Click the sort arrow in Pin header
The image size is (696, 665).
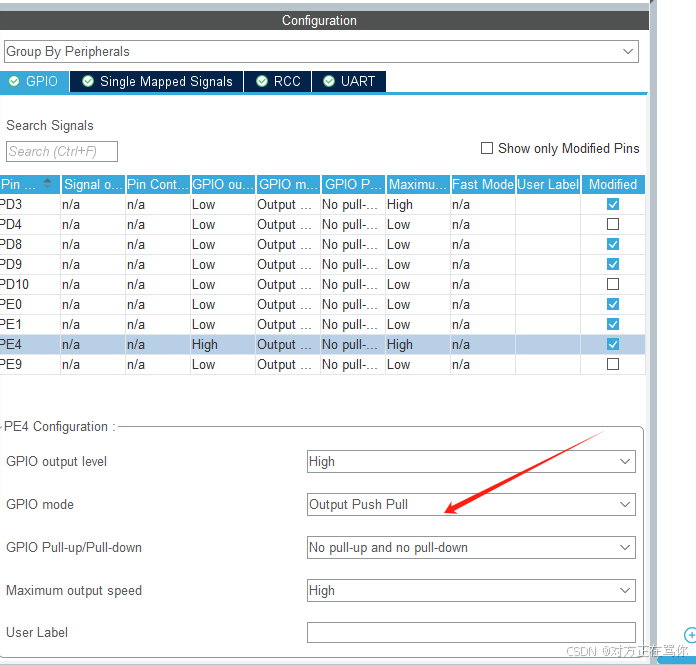tap(47, 182)
